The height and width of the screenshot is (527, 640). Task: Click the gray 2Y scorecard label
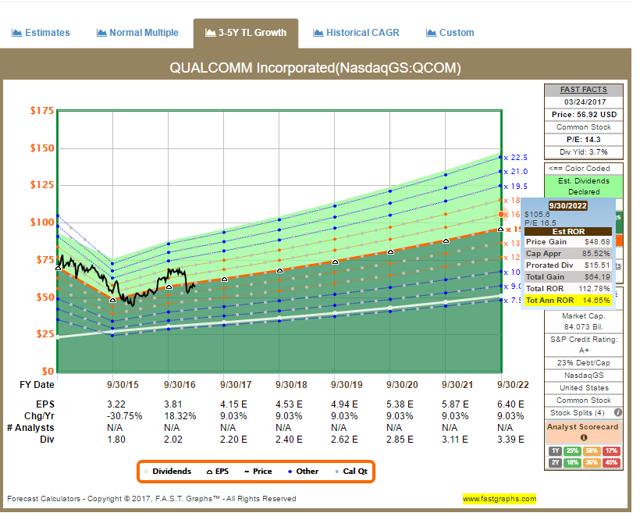pos(555,463)
